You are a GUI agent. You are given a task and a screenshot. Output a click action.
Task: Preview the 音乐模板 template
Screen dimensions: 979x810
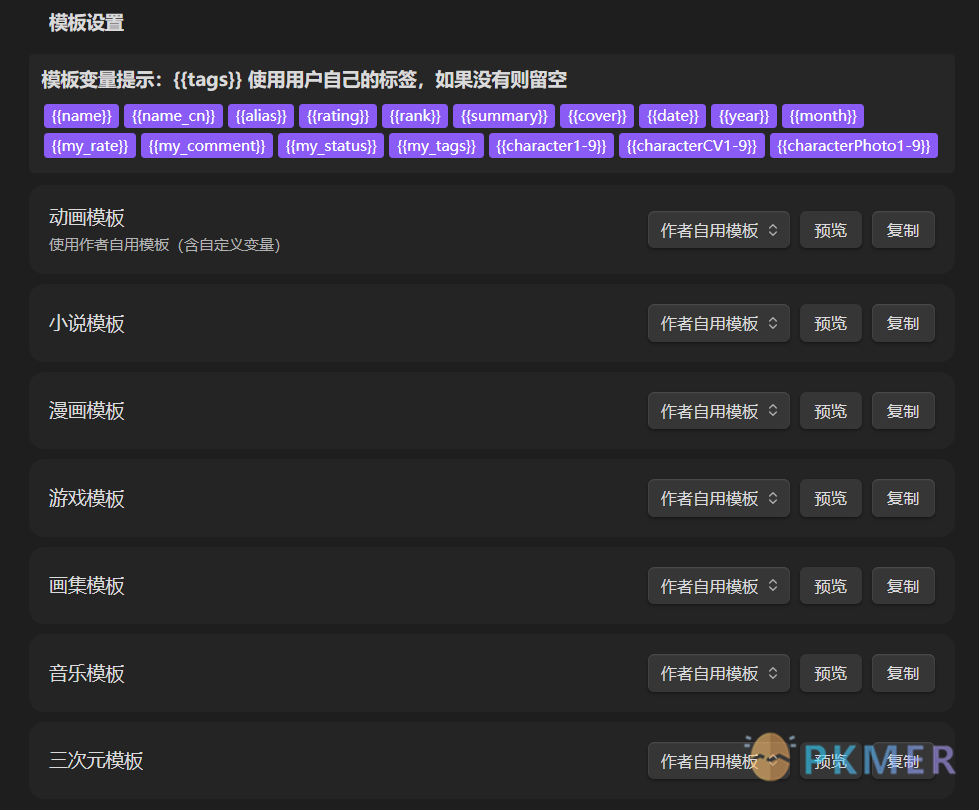[830, 673]
